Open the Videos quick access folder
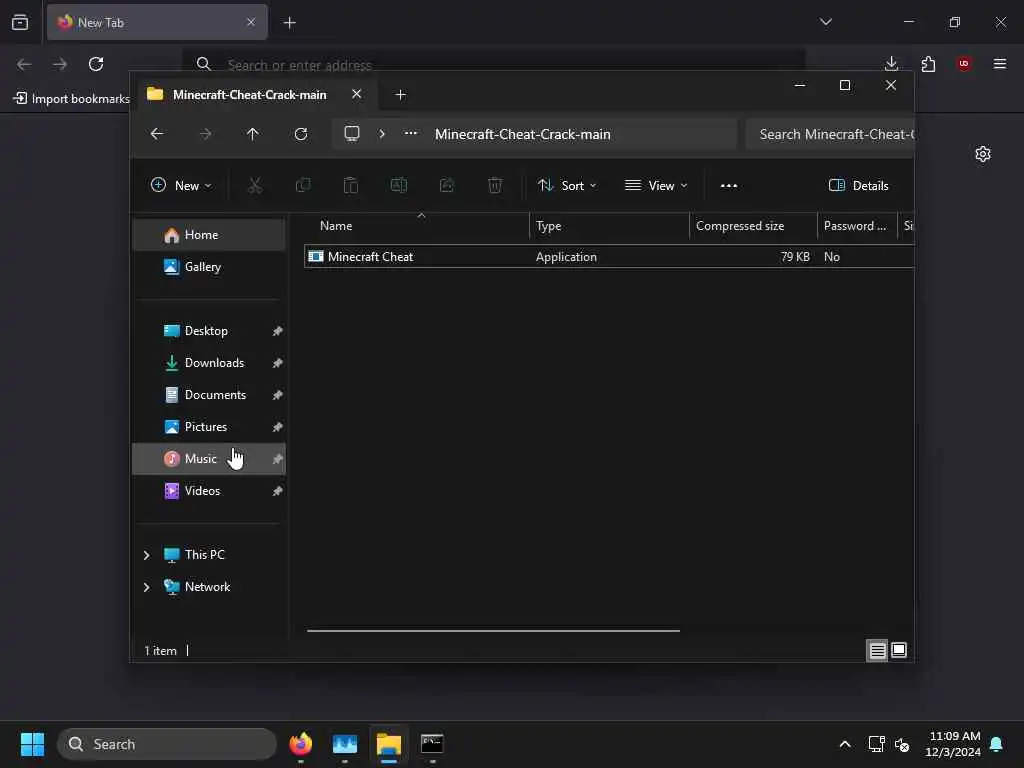This screenshot has height=768, width=1024. (x=209, y=490)
